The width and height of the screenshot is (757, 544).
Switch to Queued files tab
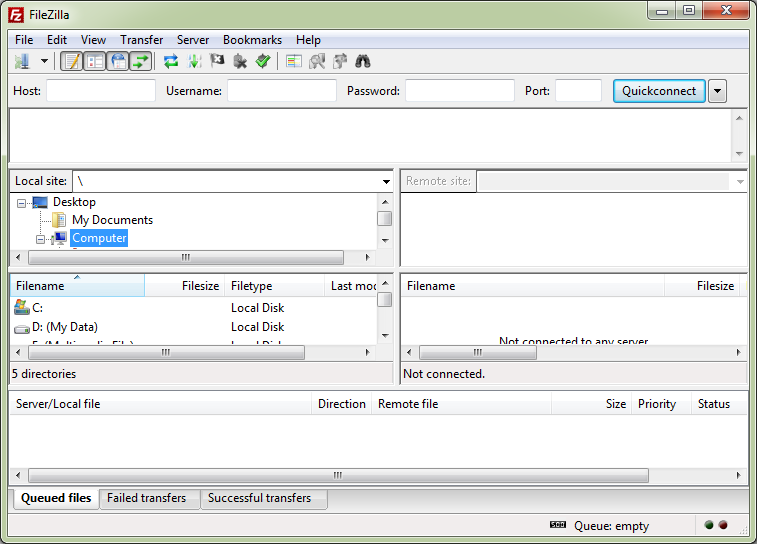[x=56, y=498]
